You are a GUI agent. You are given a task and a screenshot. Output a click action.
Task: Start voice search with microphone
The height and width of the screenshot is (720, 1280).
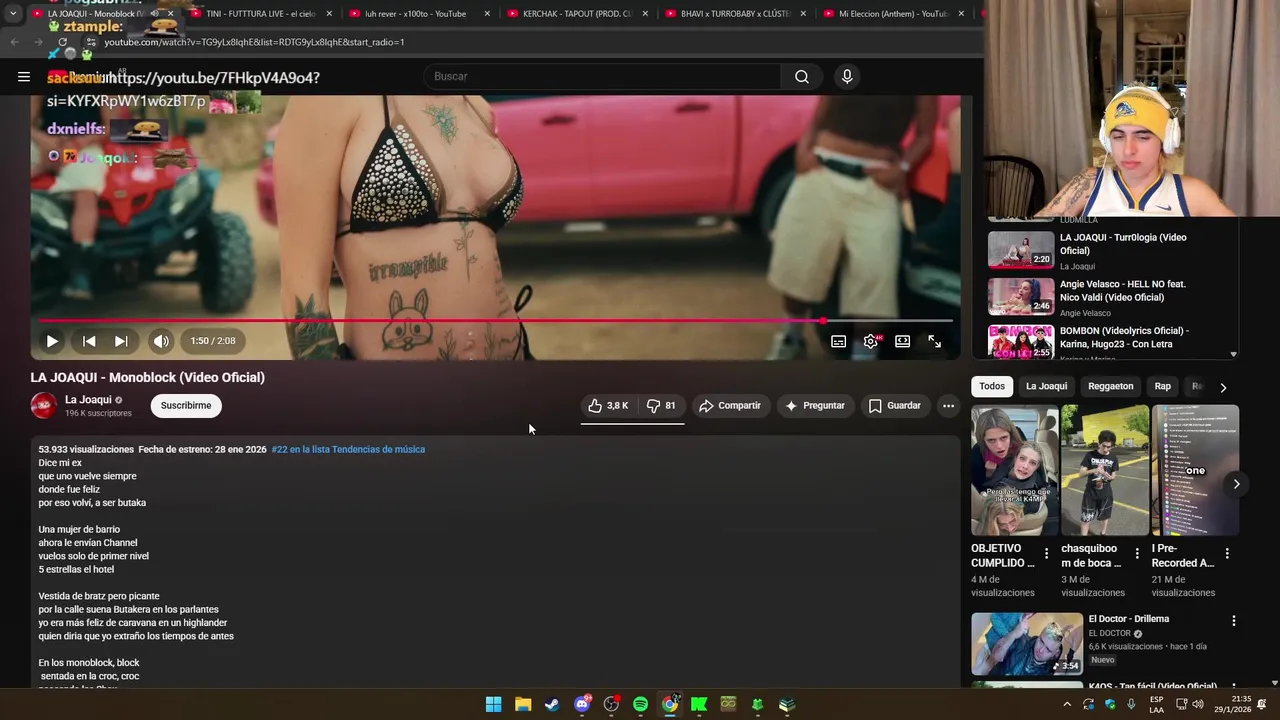(x=847, y=76)
